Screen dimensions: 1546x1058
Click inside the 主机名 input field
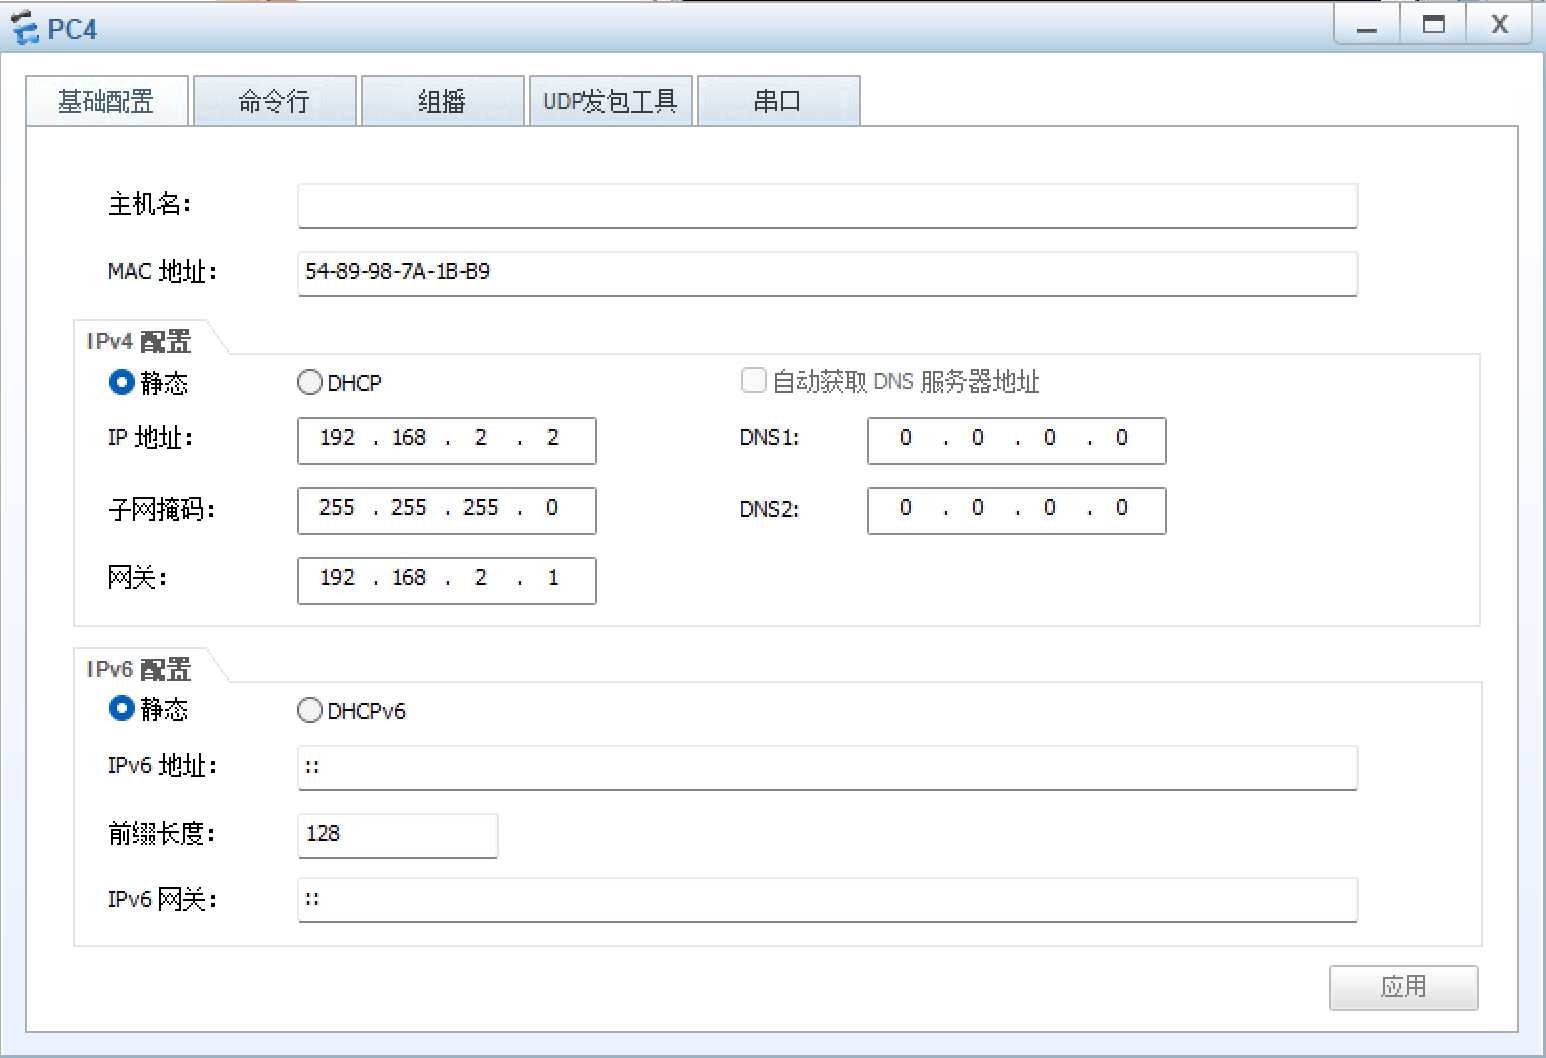pos(826,206)
